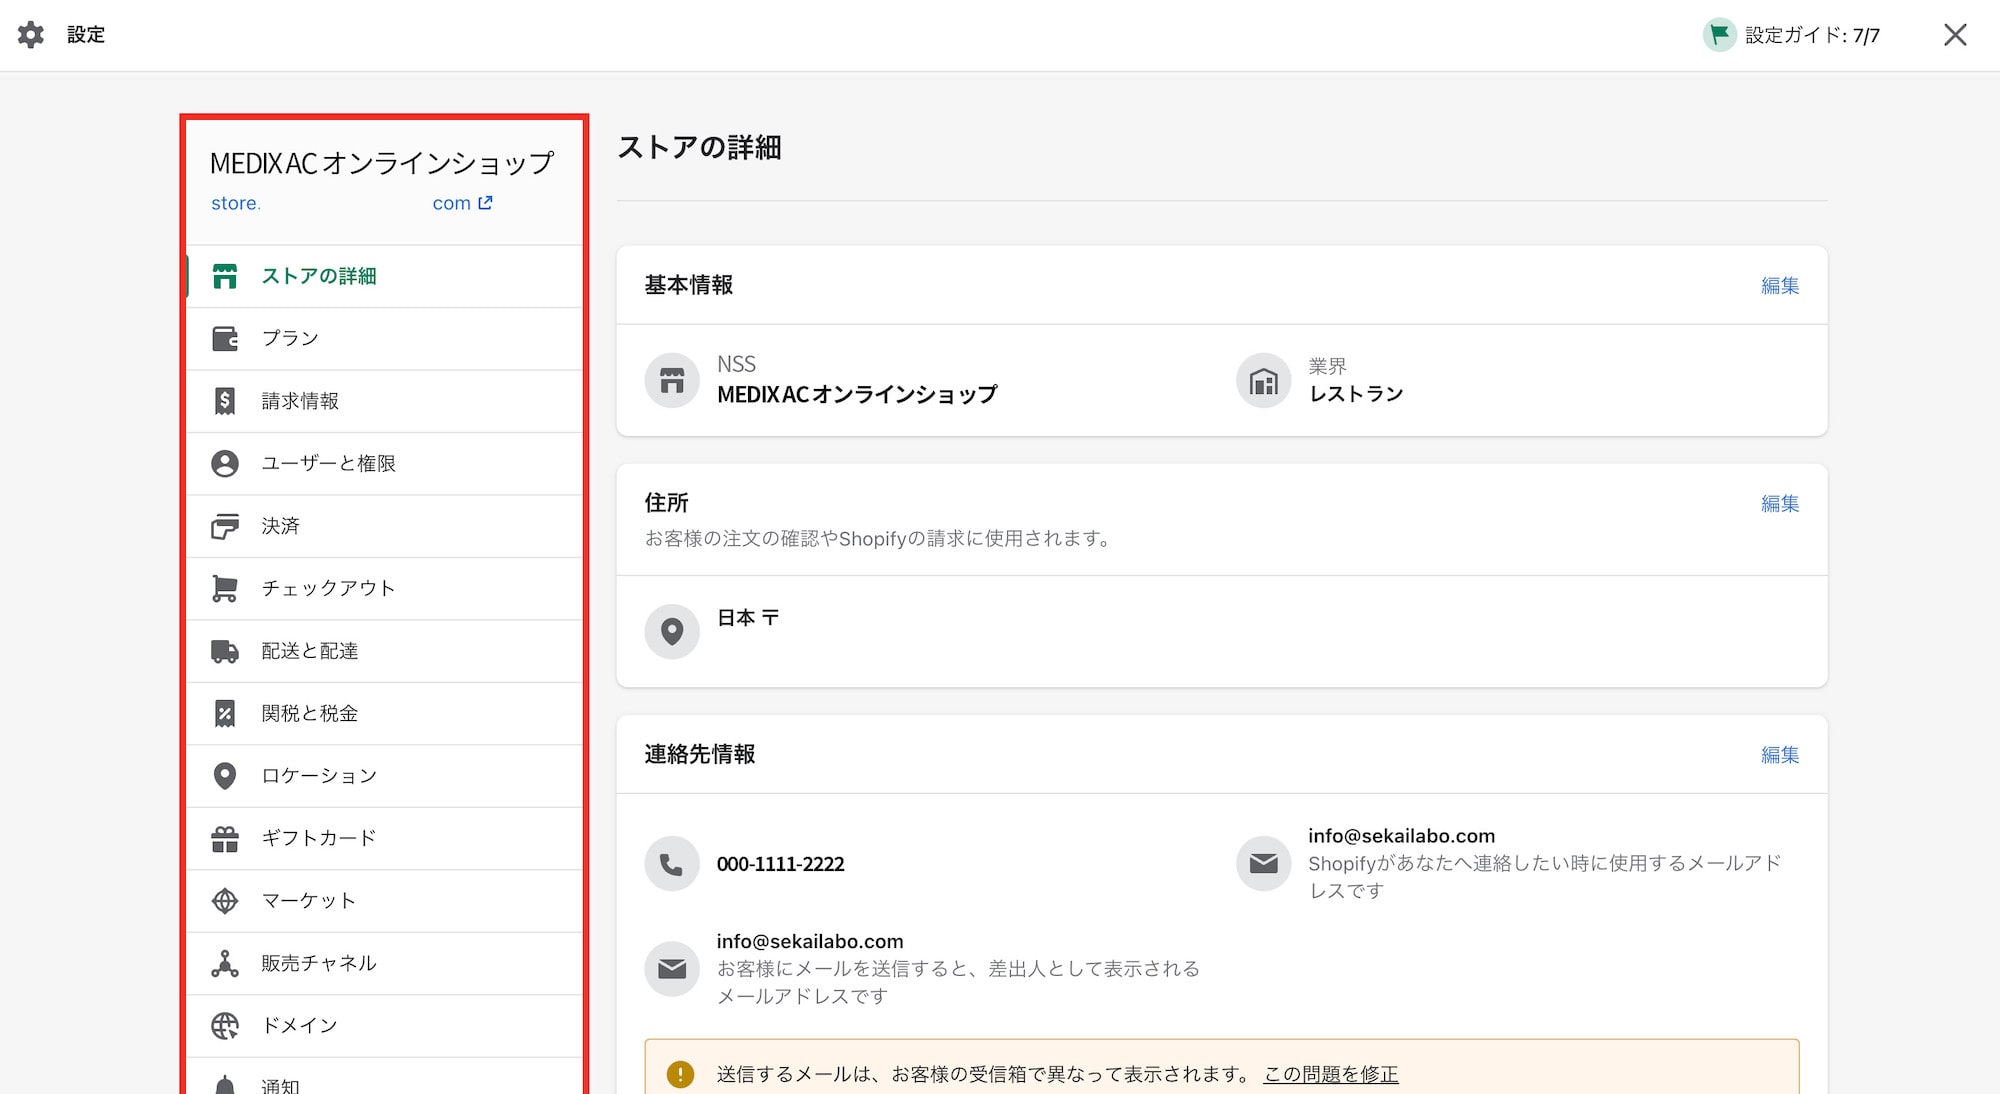Click the store icon in 基本情報 card
The width and height of the screenshot is (2000, 1094).
(672, 381)
